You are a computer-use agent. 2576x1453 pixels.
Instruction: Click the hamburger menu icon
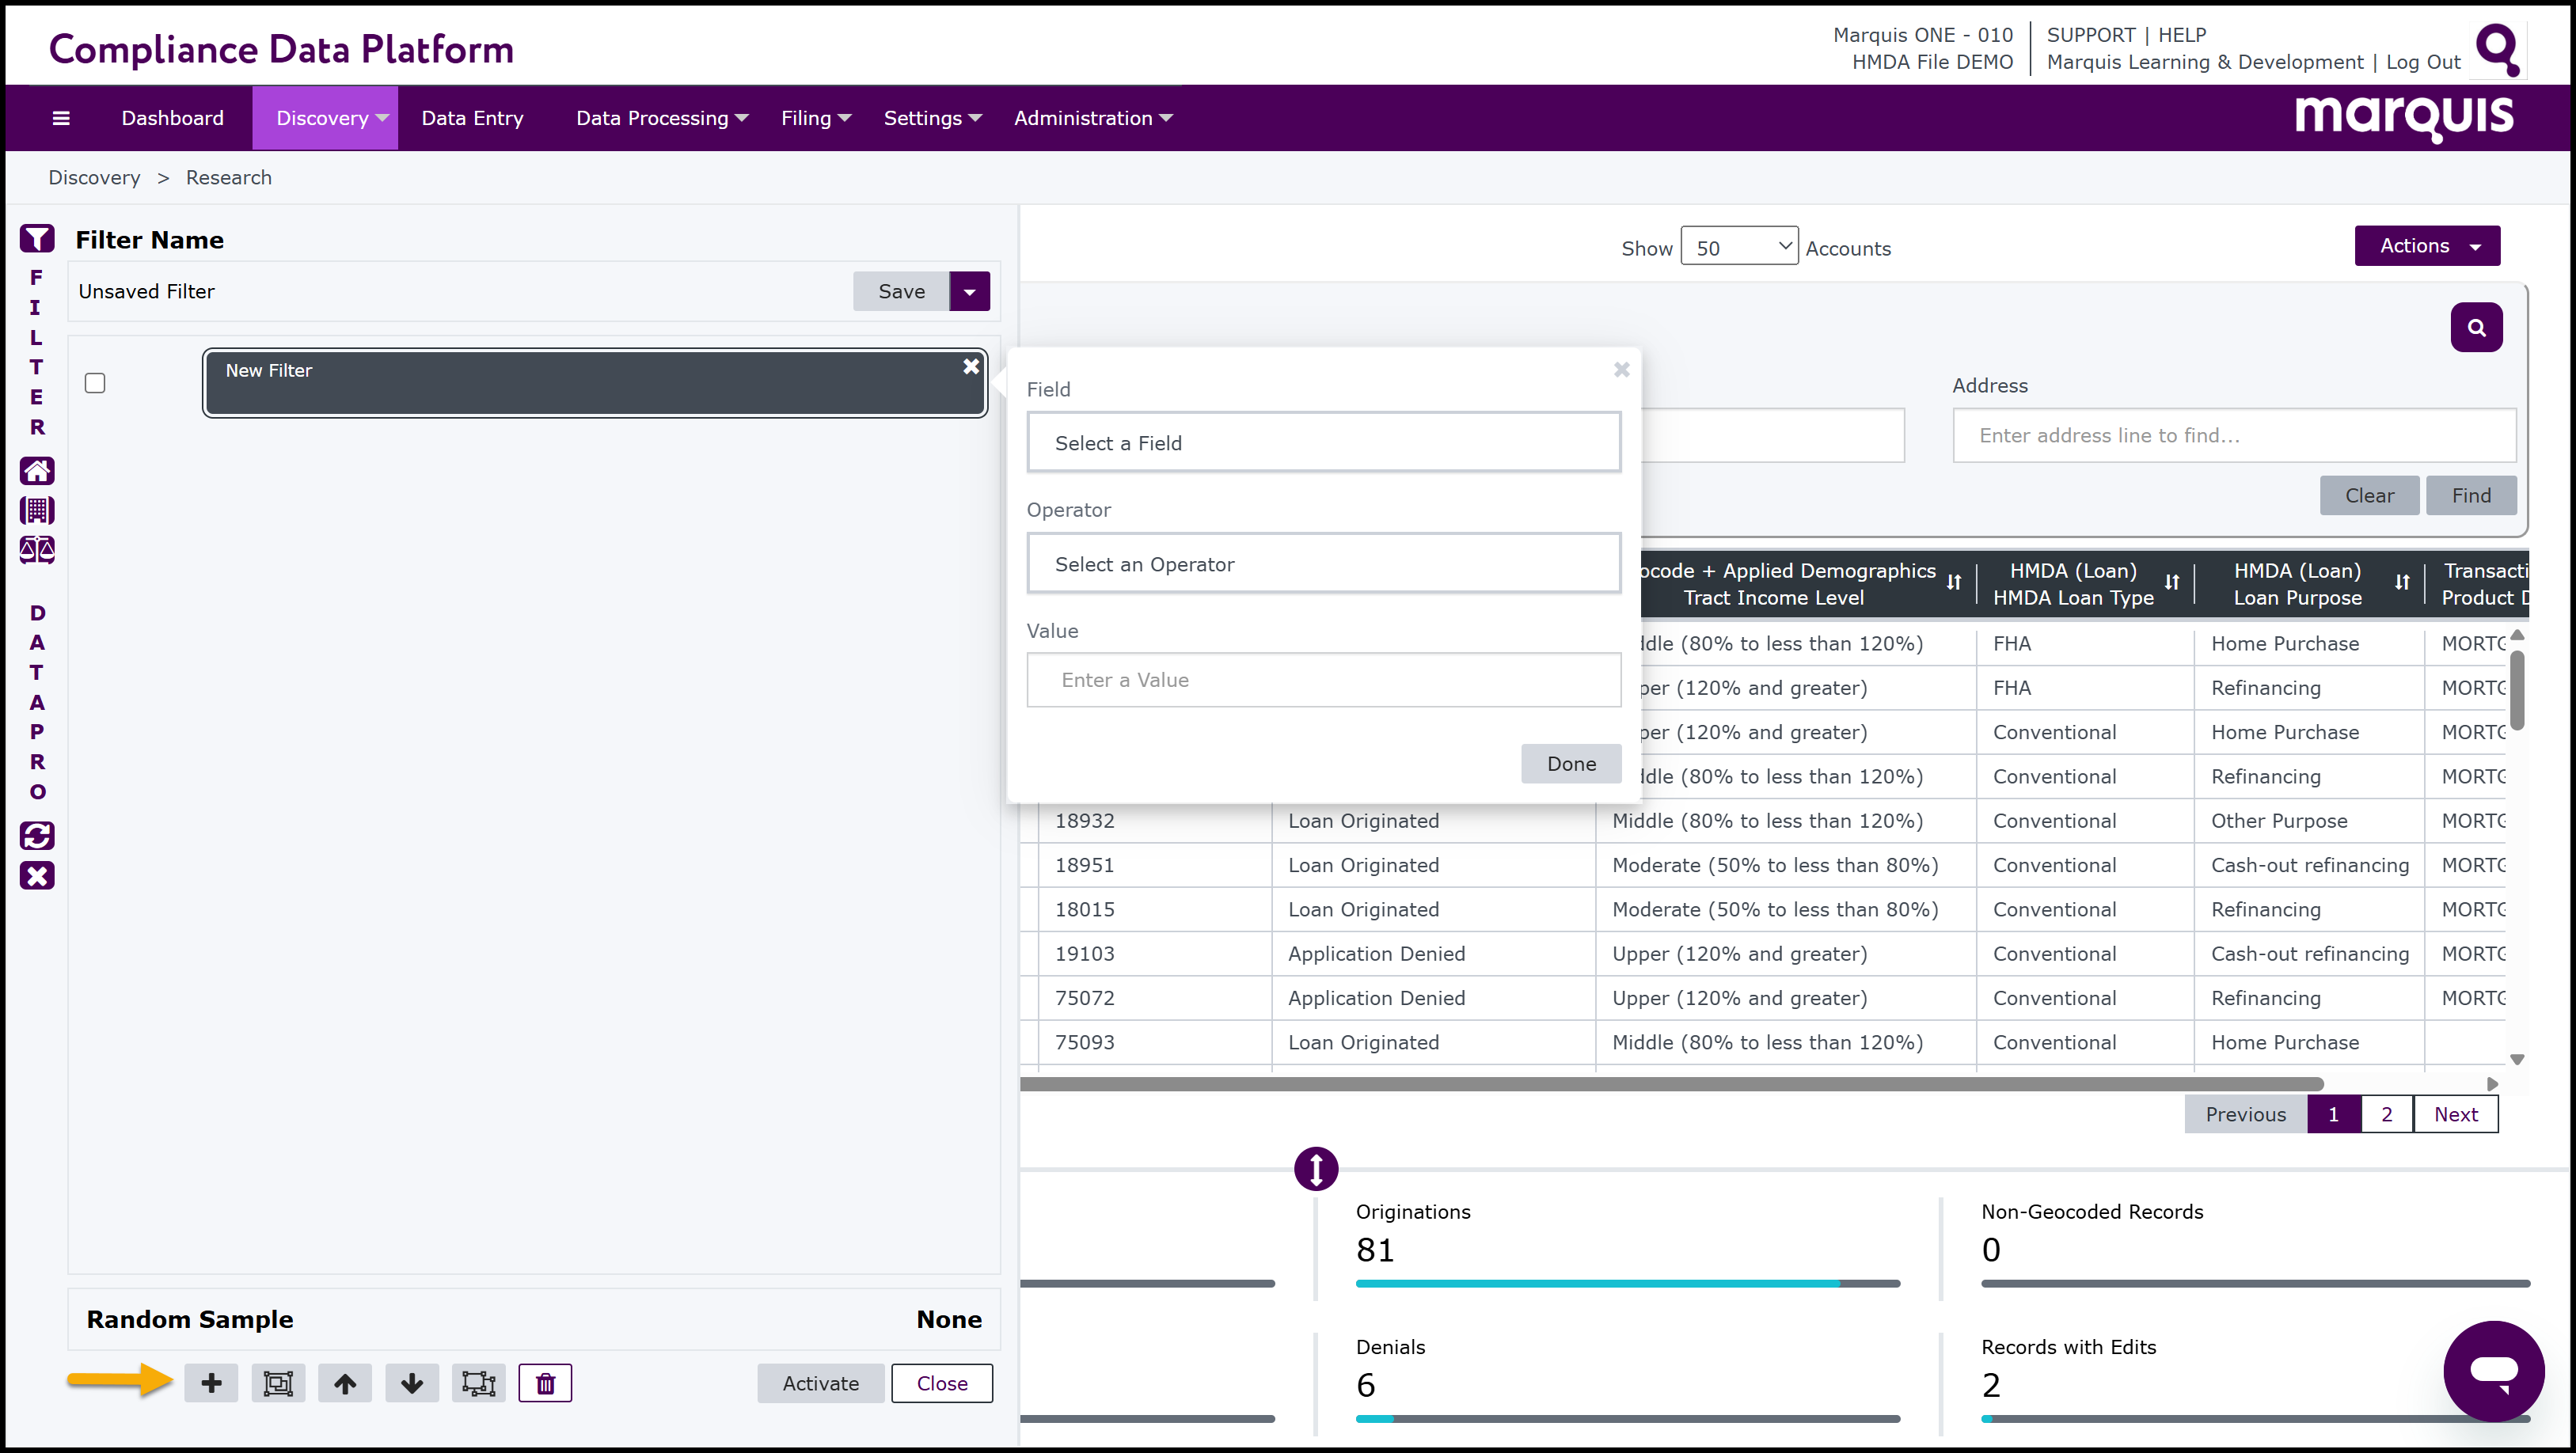tap(61, 118)
